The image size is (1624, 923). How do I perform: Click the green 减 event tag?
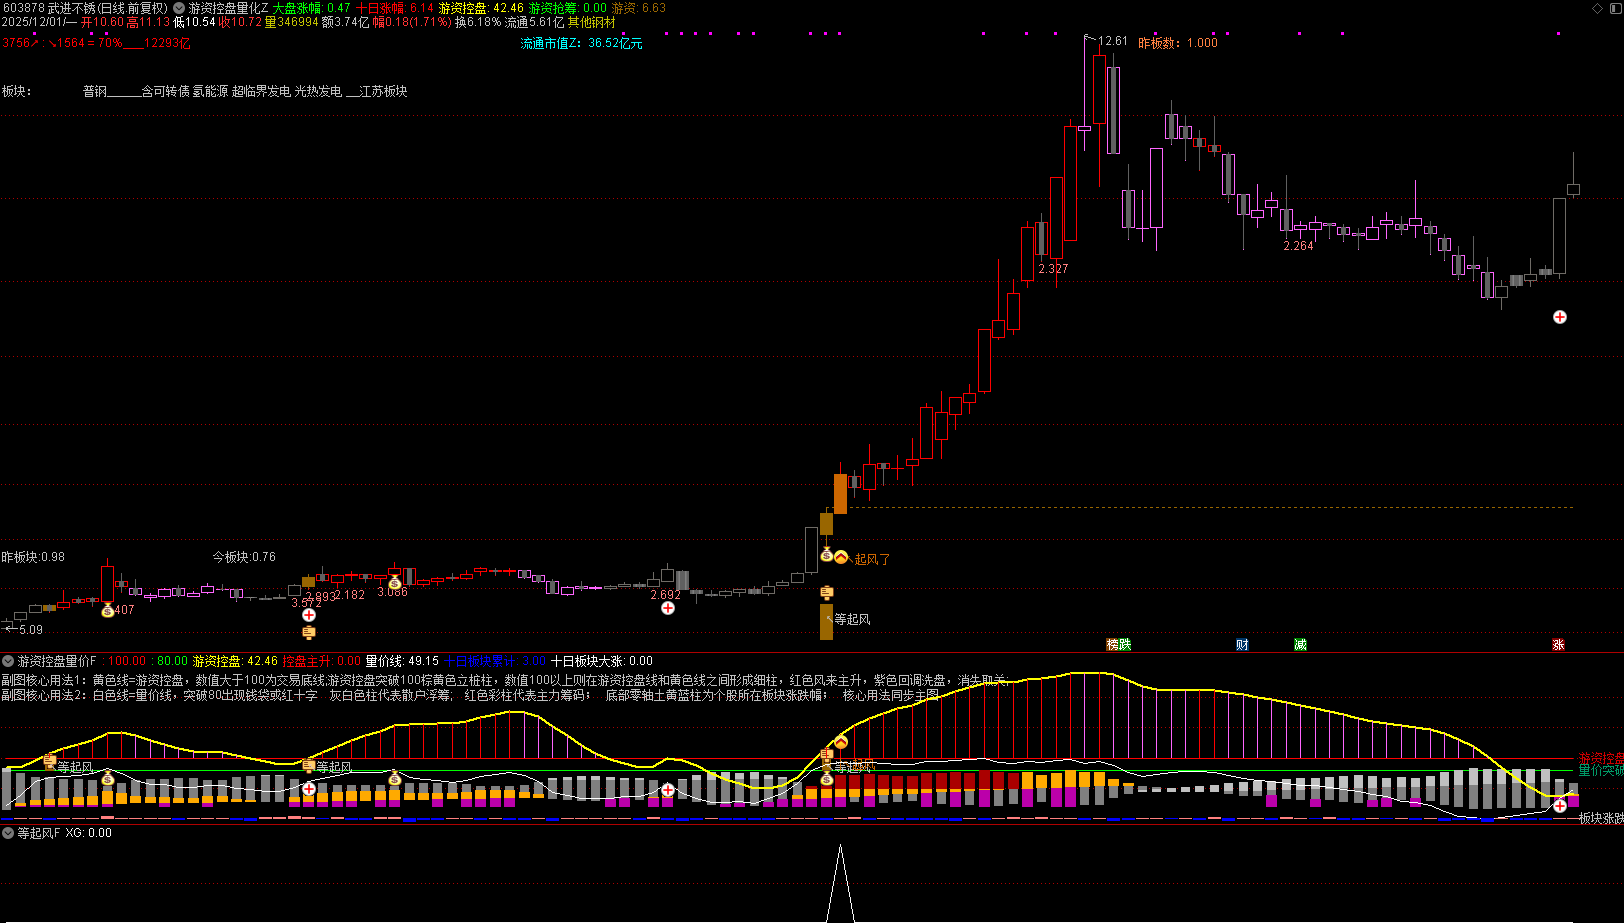(1300, 645)
